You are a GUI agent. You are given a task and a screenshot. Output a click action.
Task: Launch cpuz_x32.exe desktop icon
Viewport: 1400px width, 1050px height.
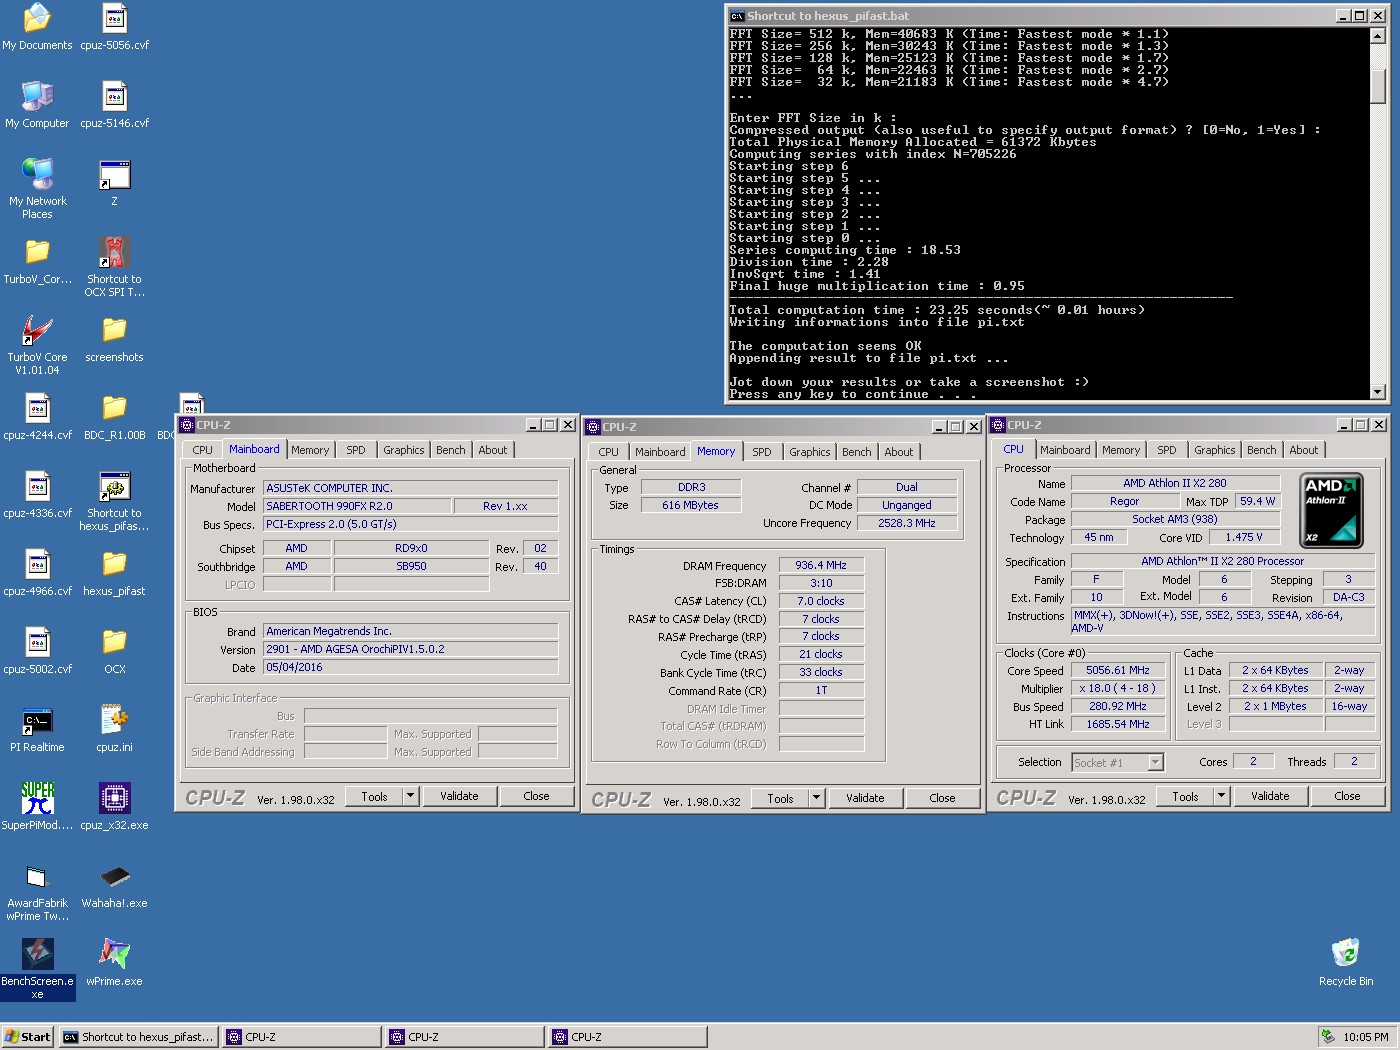[114, 807]
